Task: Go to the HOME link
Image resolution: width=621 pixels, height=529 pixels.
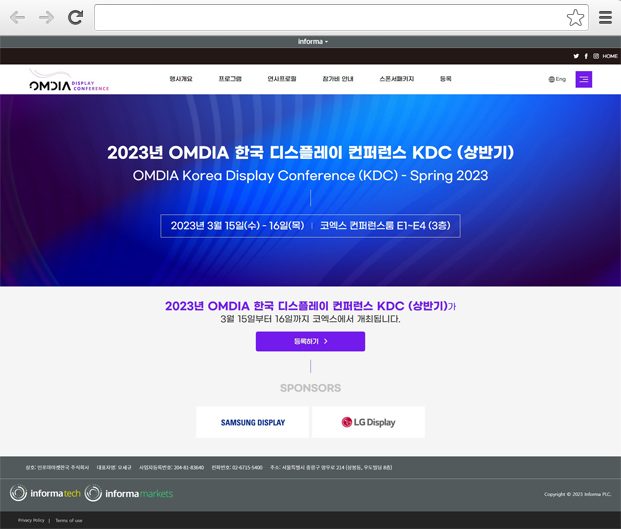Action: pos(610,56)
